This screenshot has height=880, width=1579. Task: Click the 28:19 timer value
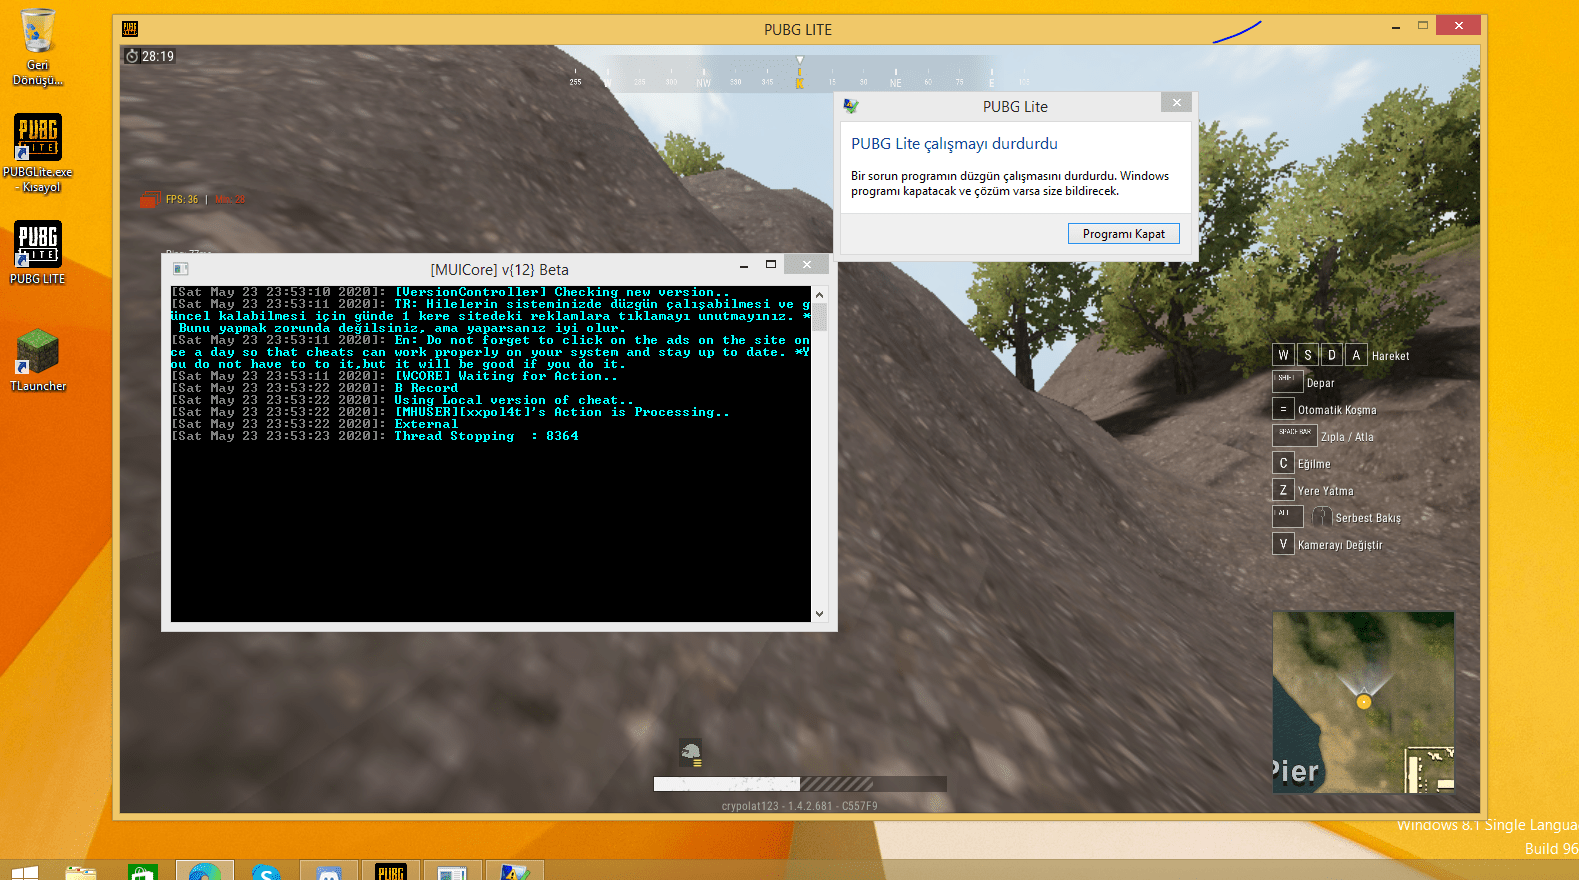(158, 56)
